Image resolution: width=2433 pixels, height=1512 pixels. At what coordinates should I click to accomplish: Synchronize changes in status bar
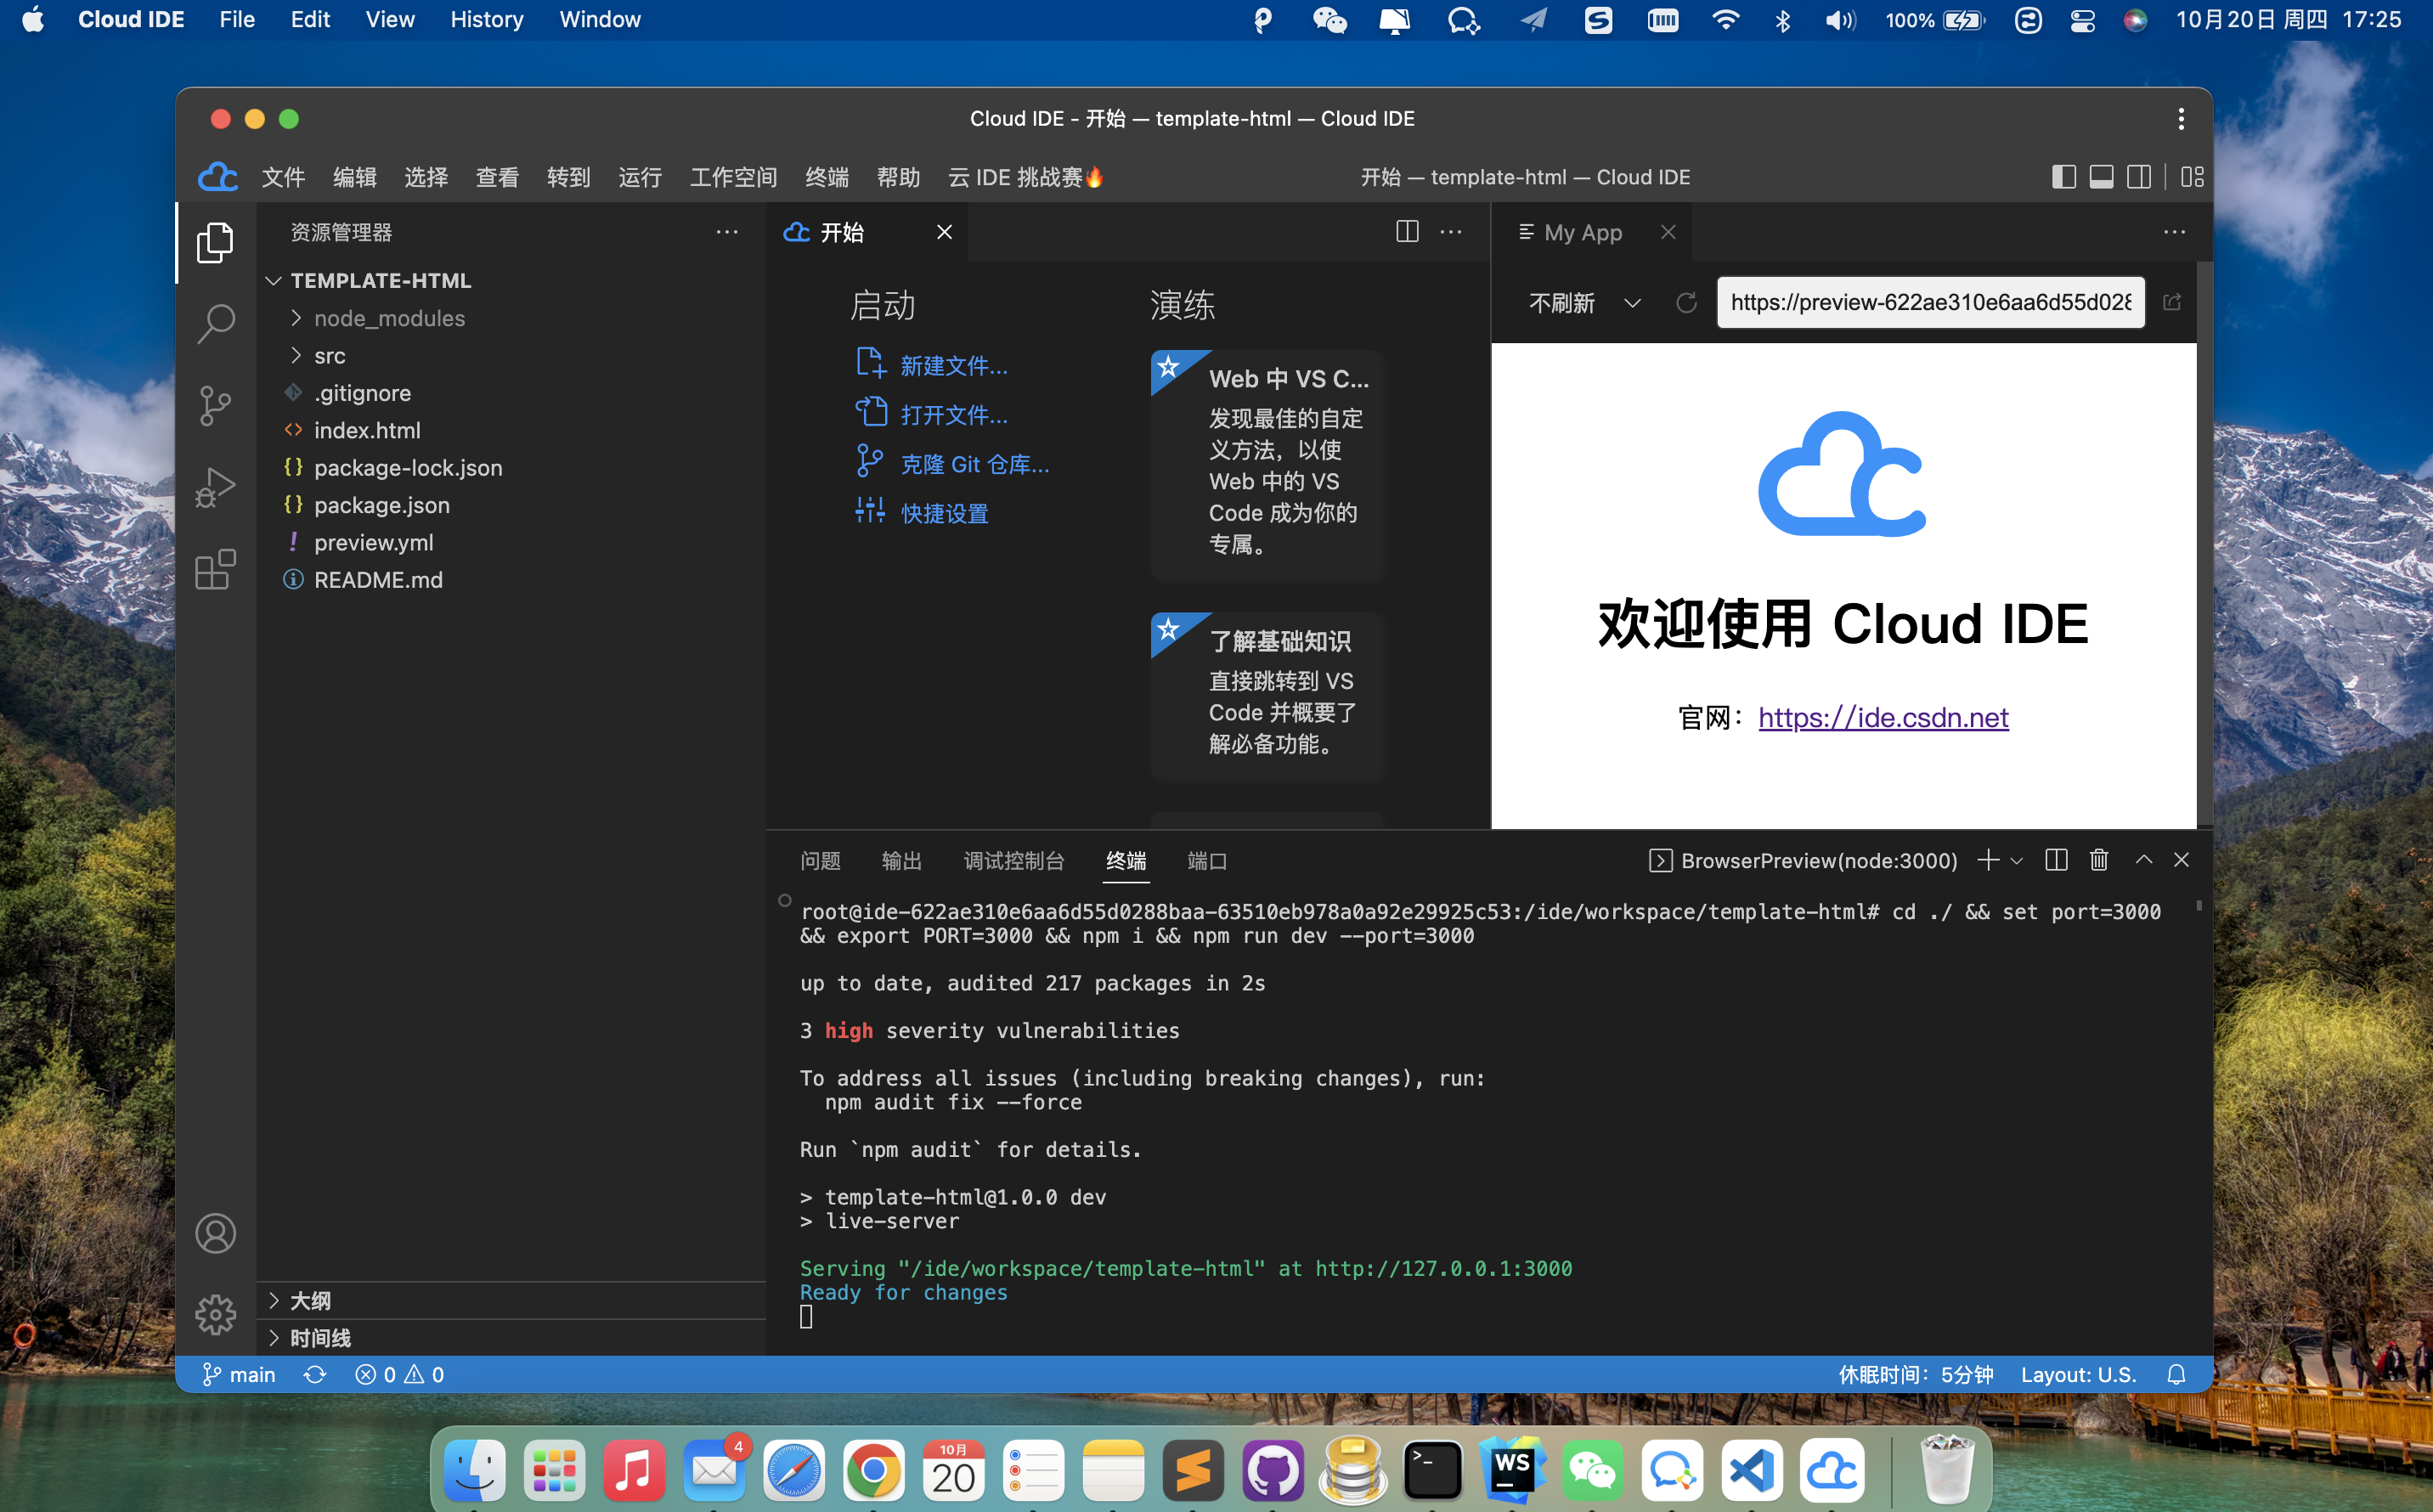315,1375
